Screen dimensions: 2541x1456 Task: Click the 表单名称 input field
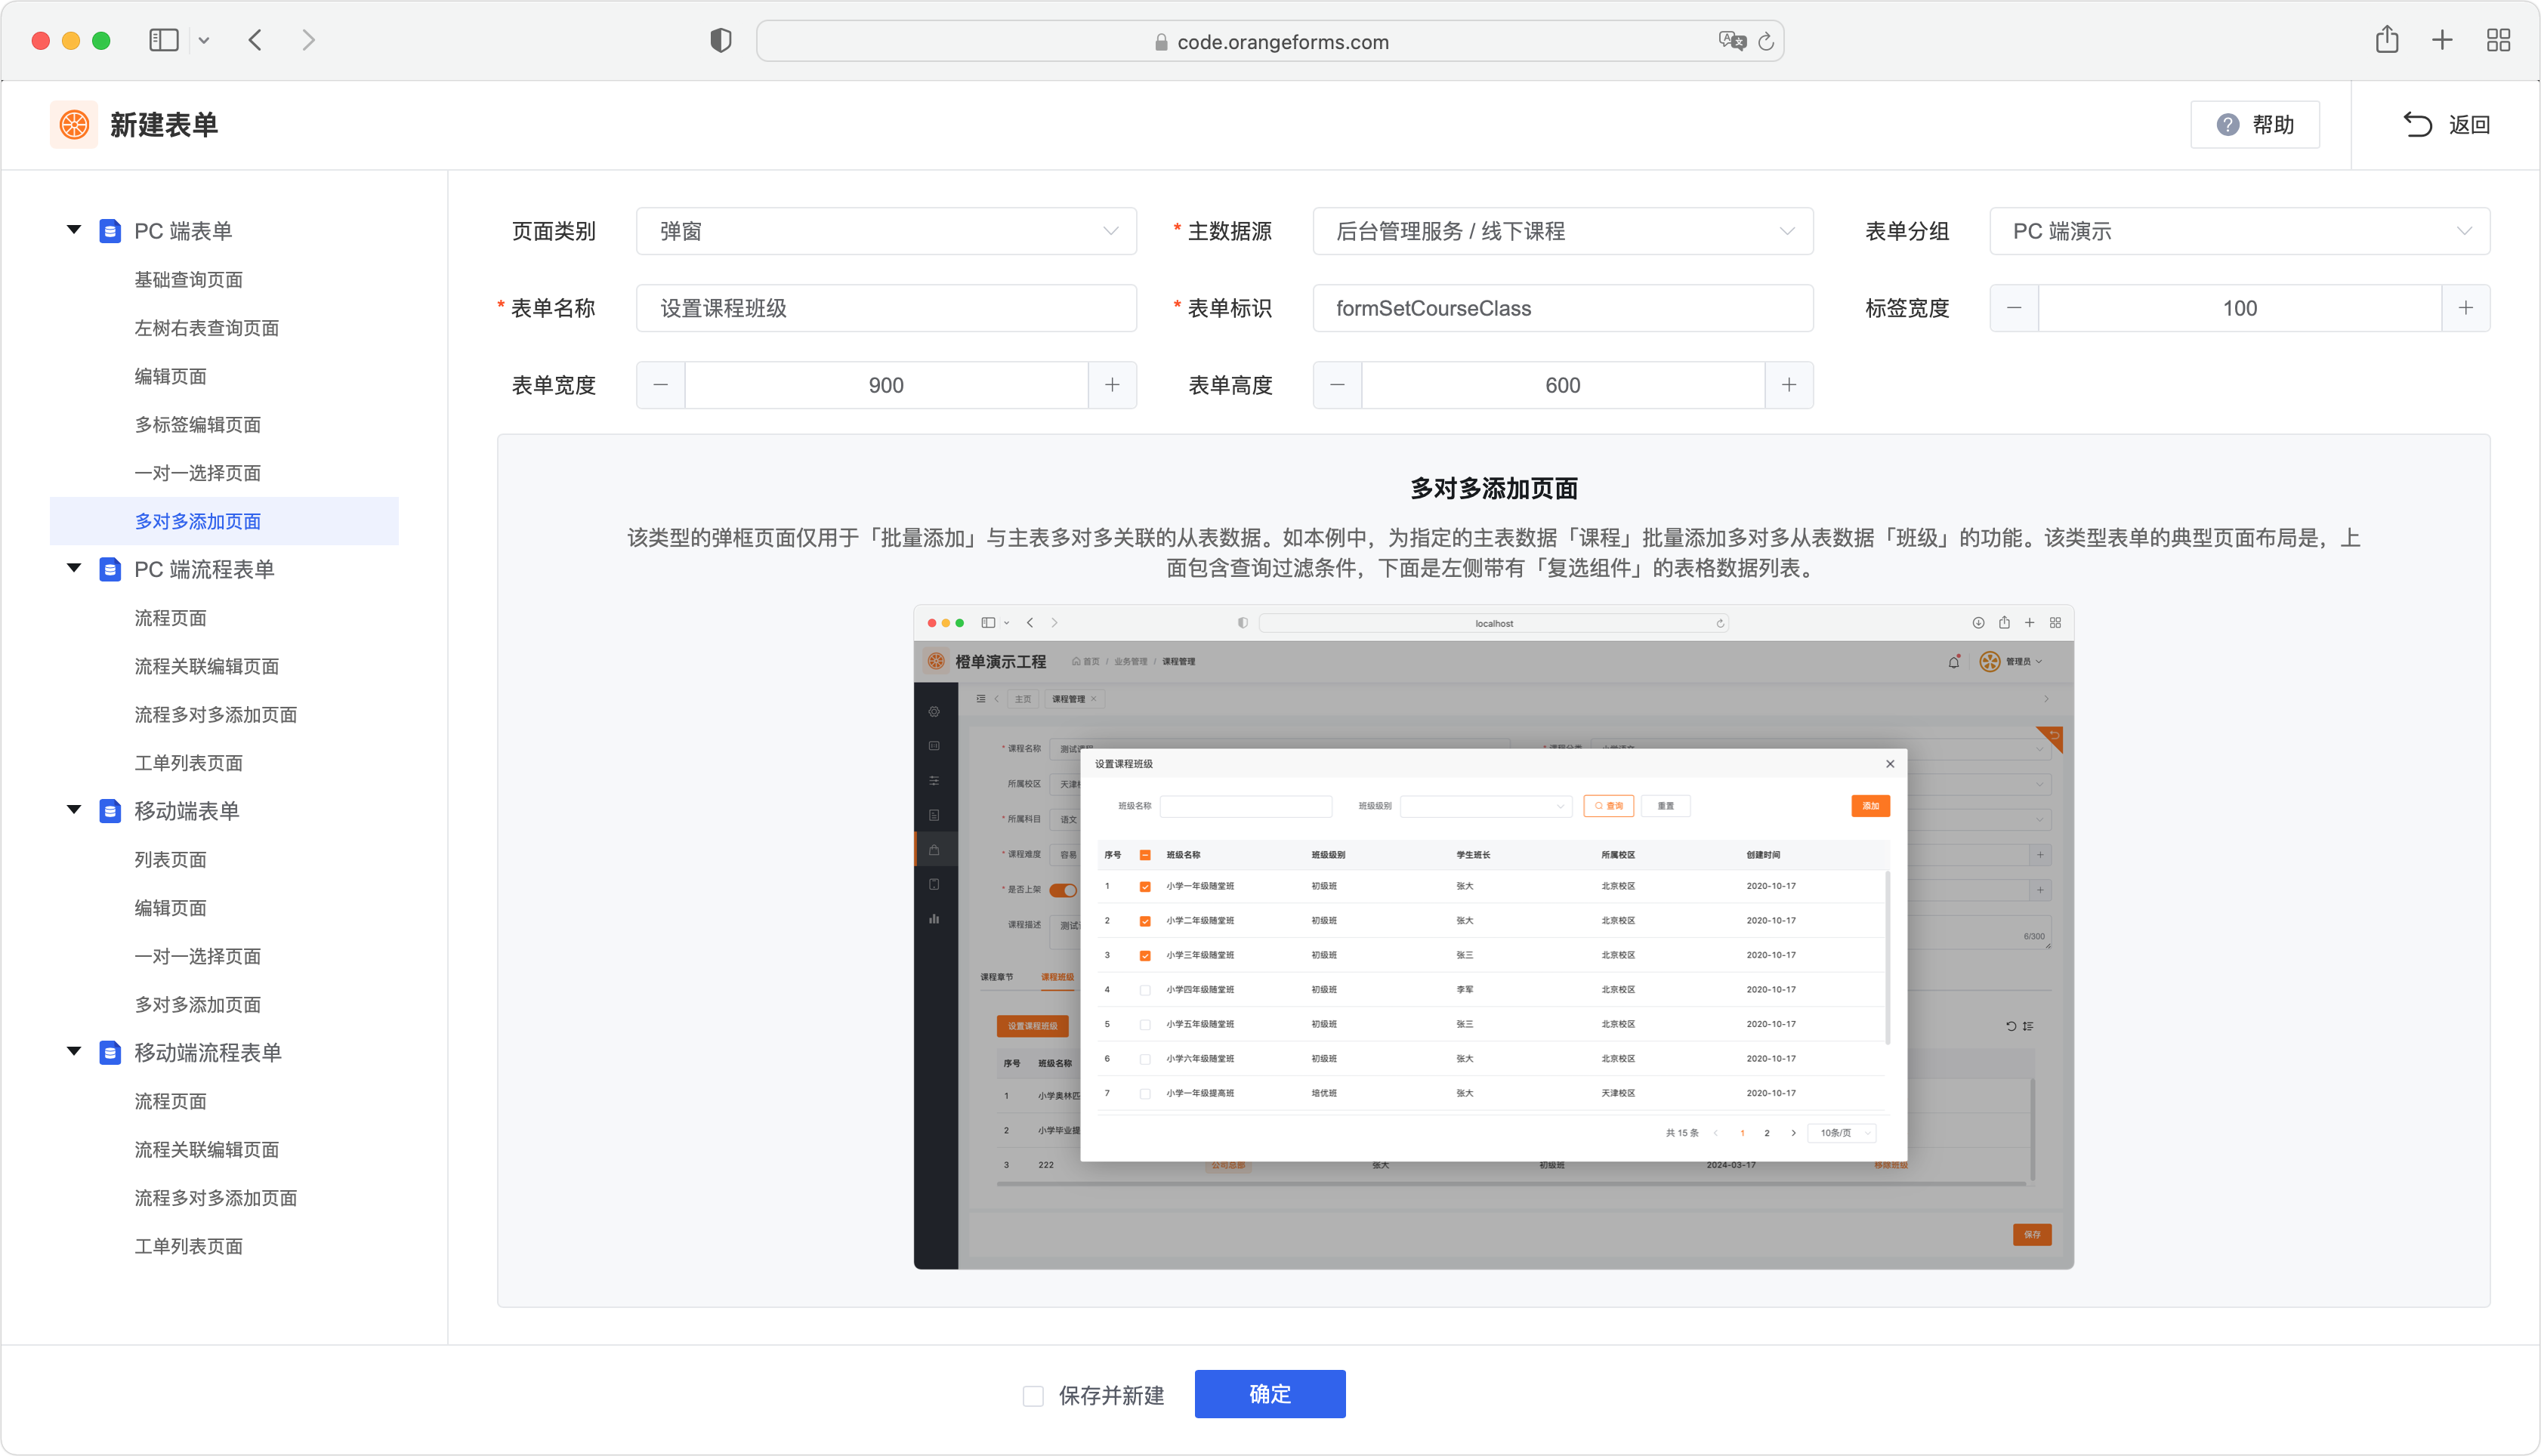886,308
